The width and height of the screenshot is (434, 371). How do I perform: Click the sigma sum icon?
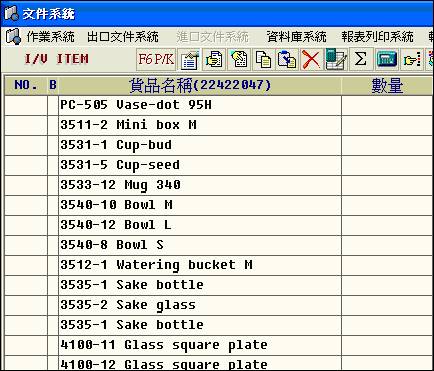coord(360,59)
